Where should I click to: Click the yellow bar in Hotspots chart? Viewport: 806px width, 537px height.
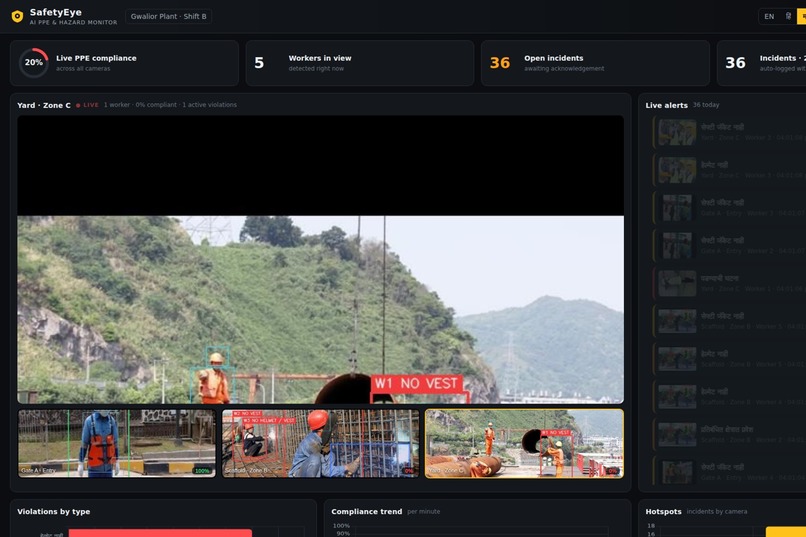click(x=785, y=532)
